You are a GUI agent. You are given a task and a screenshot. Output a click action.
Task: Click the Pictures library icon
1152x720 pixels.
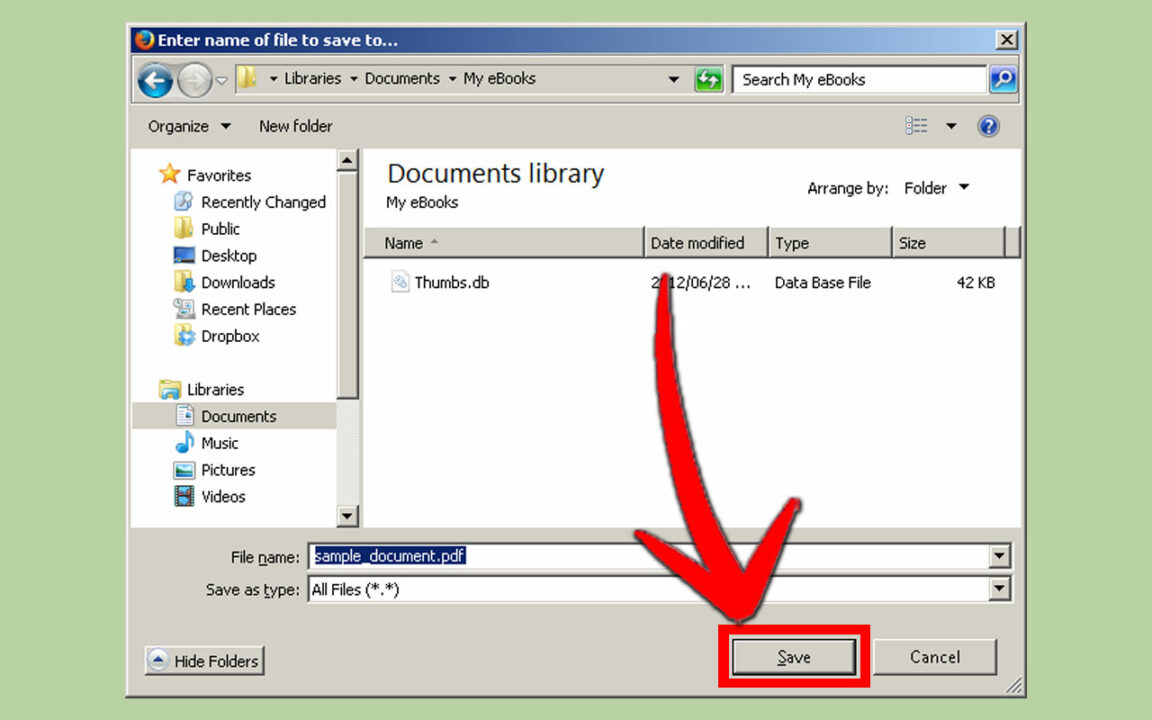click(184, 470)
